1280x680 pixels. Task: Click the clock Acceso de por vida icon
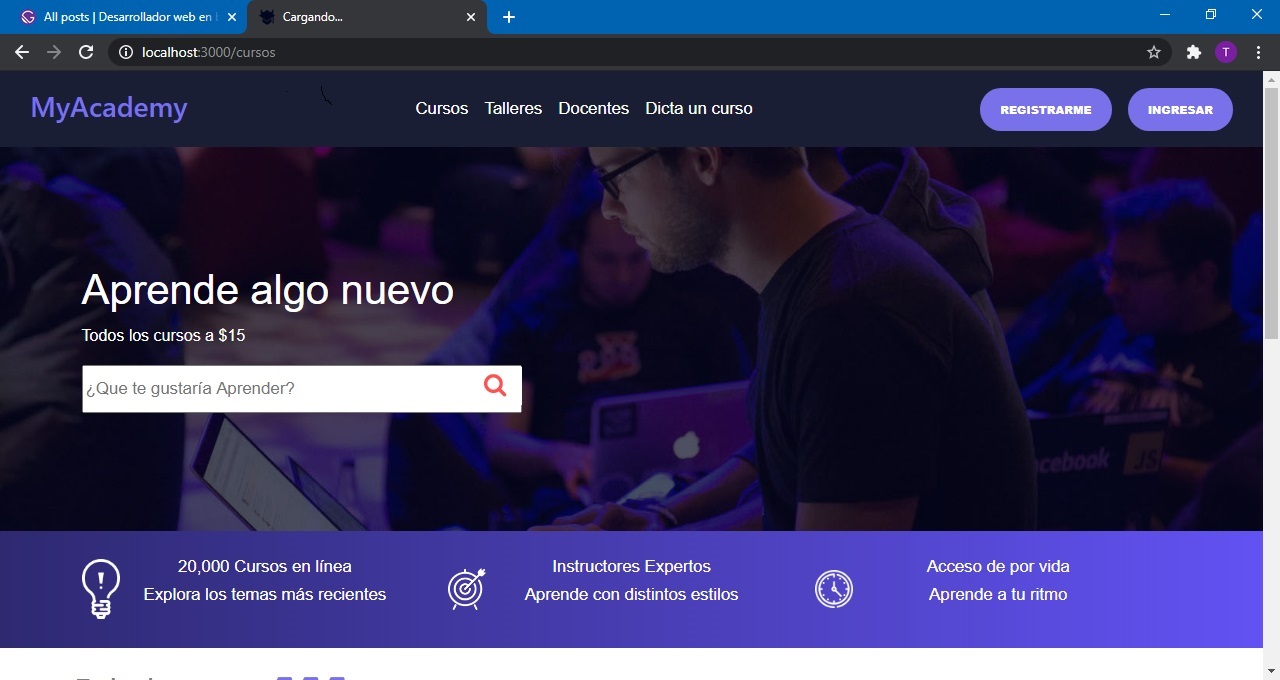click(834, 588)
